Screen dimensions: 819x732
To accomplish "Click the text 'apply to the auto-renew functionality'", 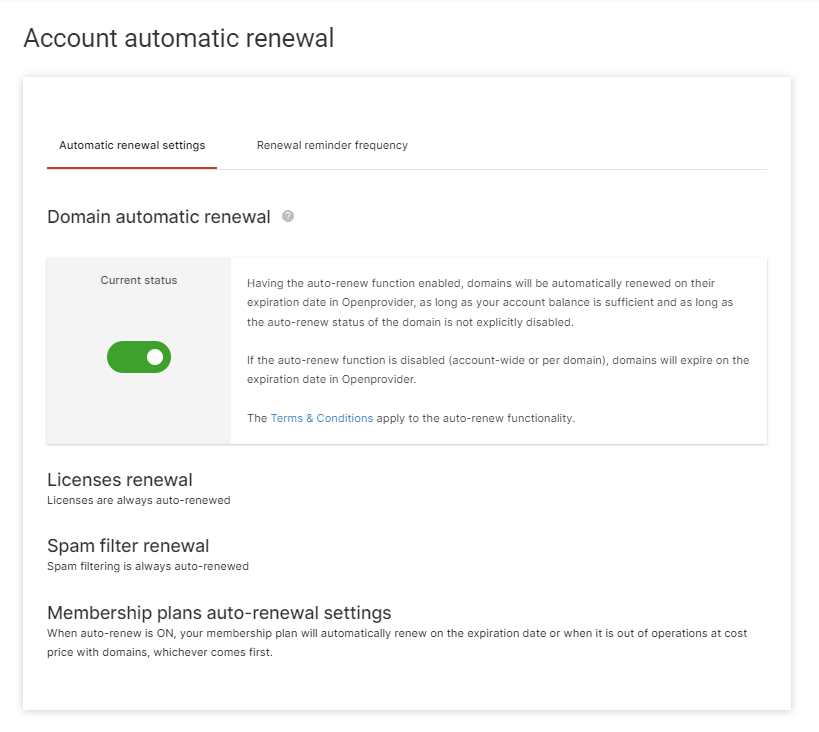I will coord(475,418).
